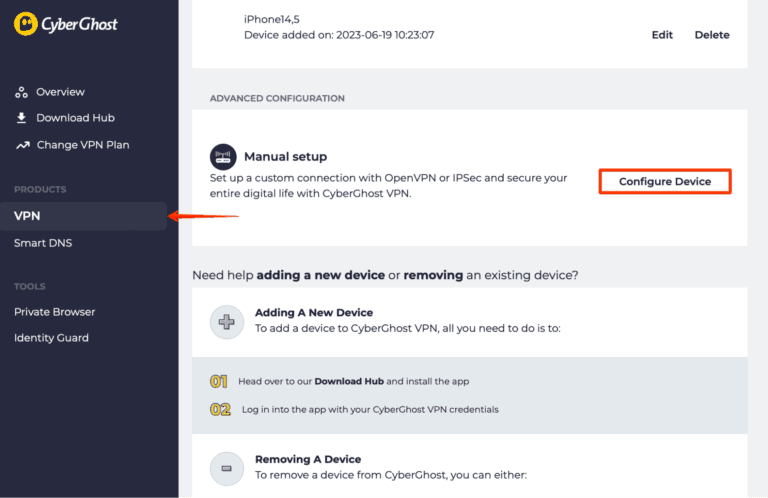Open the Private Browser tool

click(55, 312)
